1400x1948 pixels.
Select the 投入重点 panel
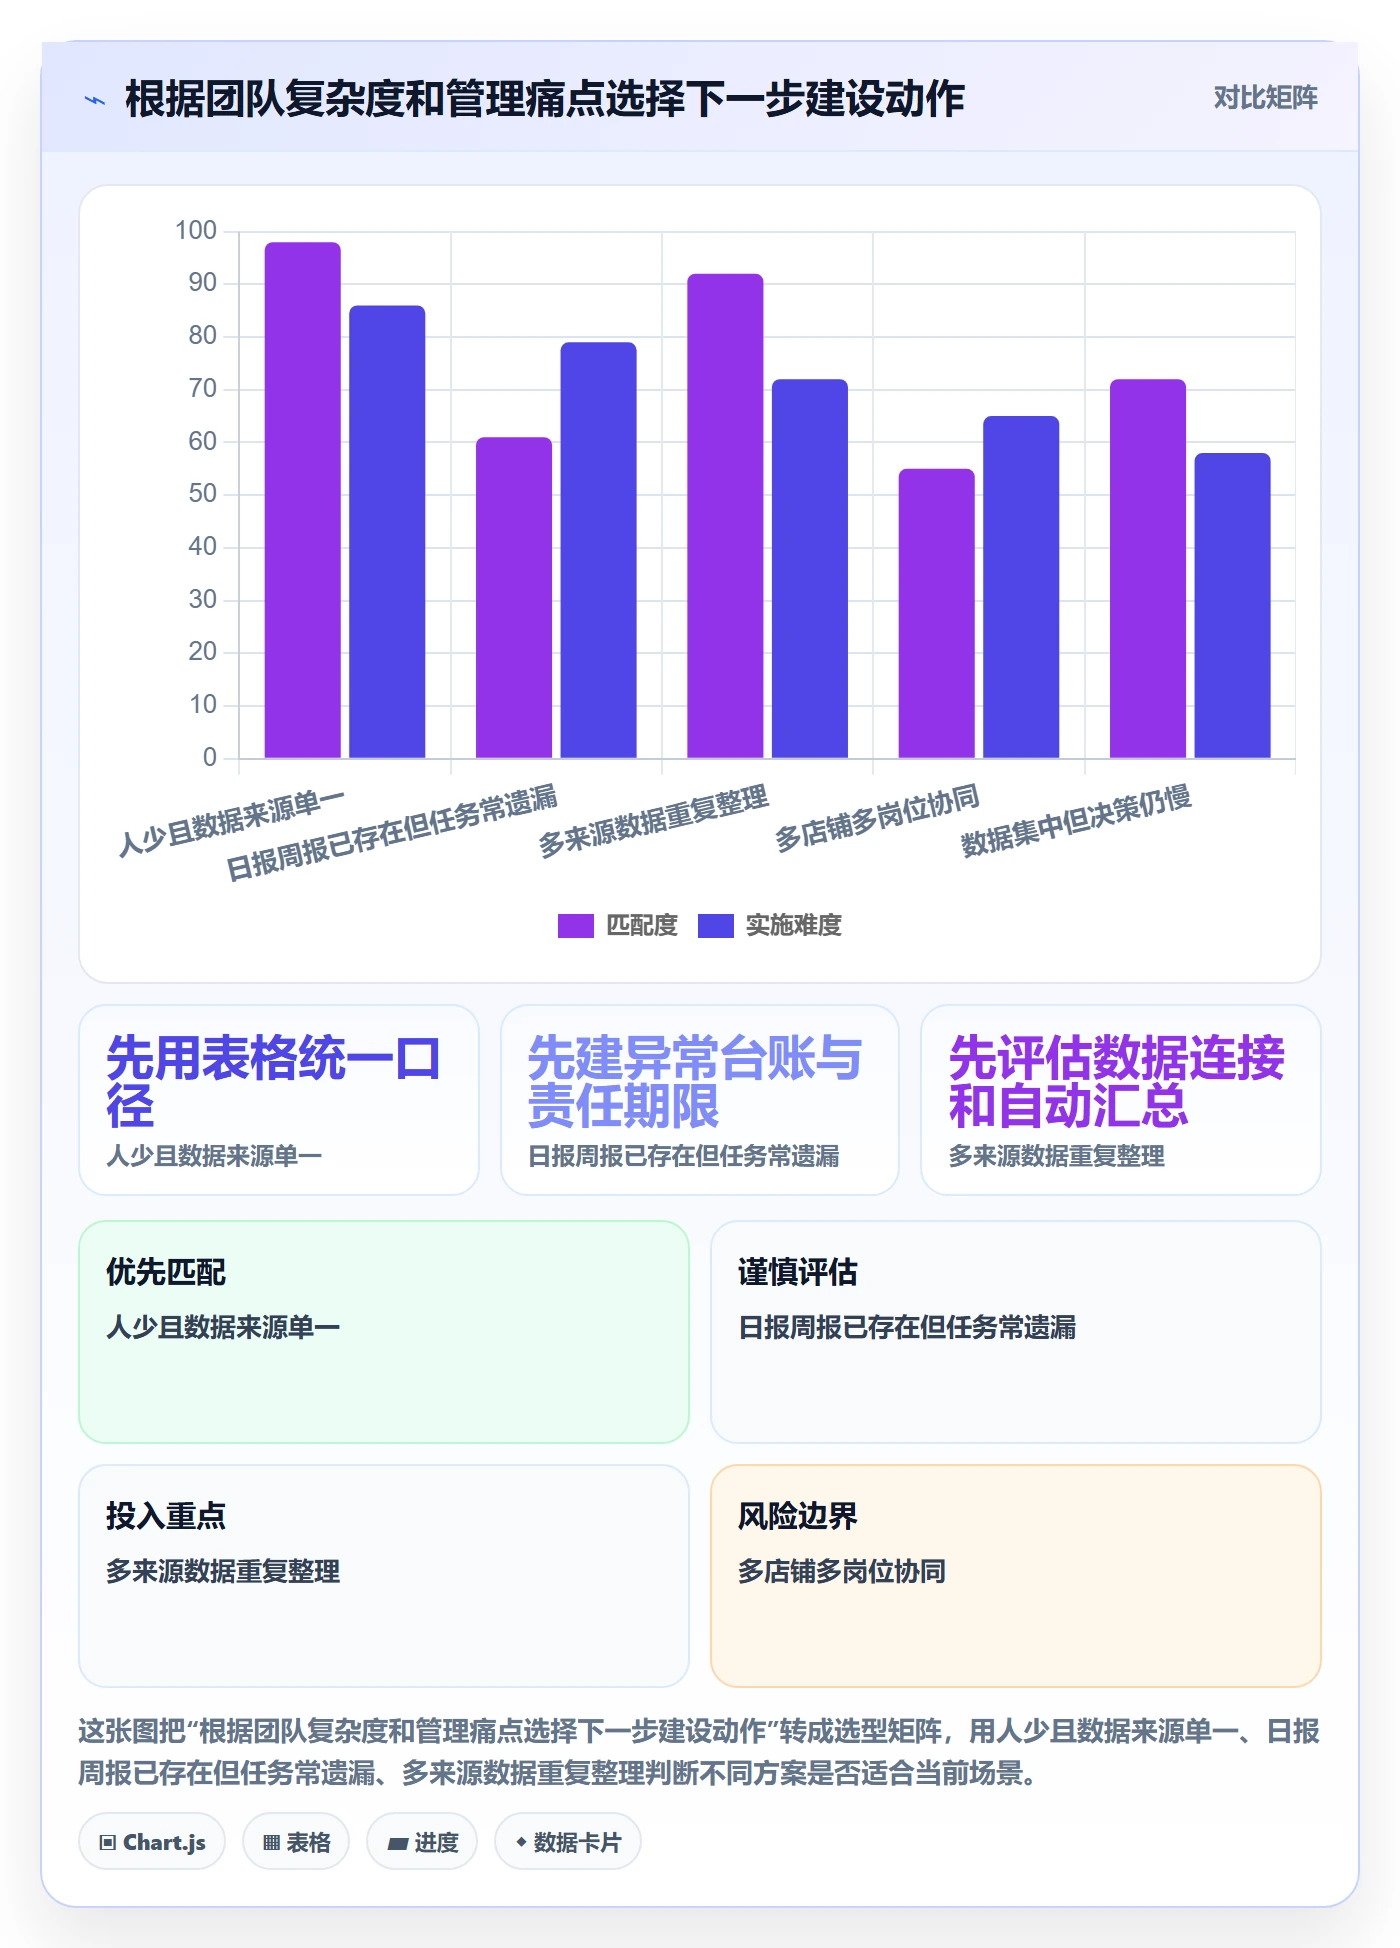pos(384,1576)
